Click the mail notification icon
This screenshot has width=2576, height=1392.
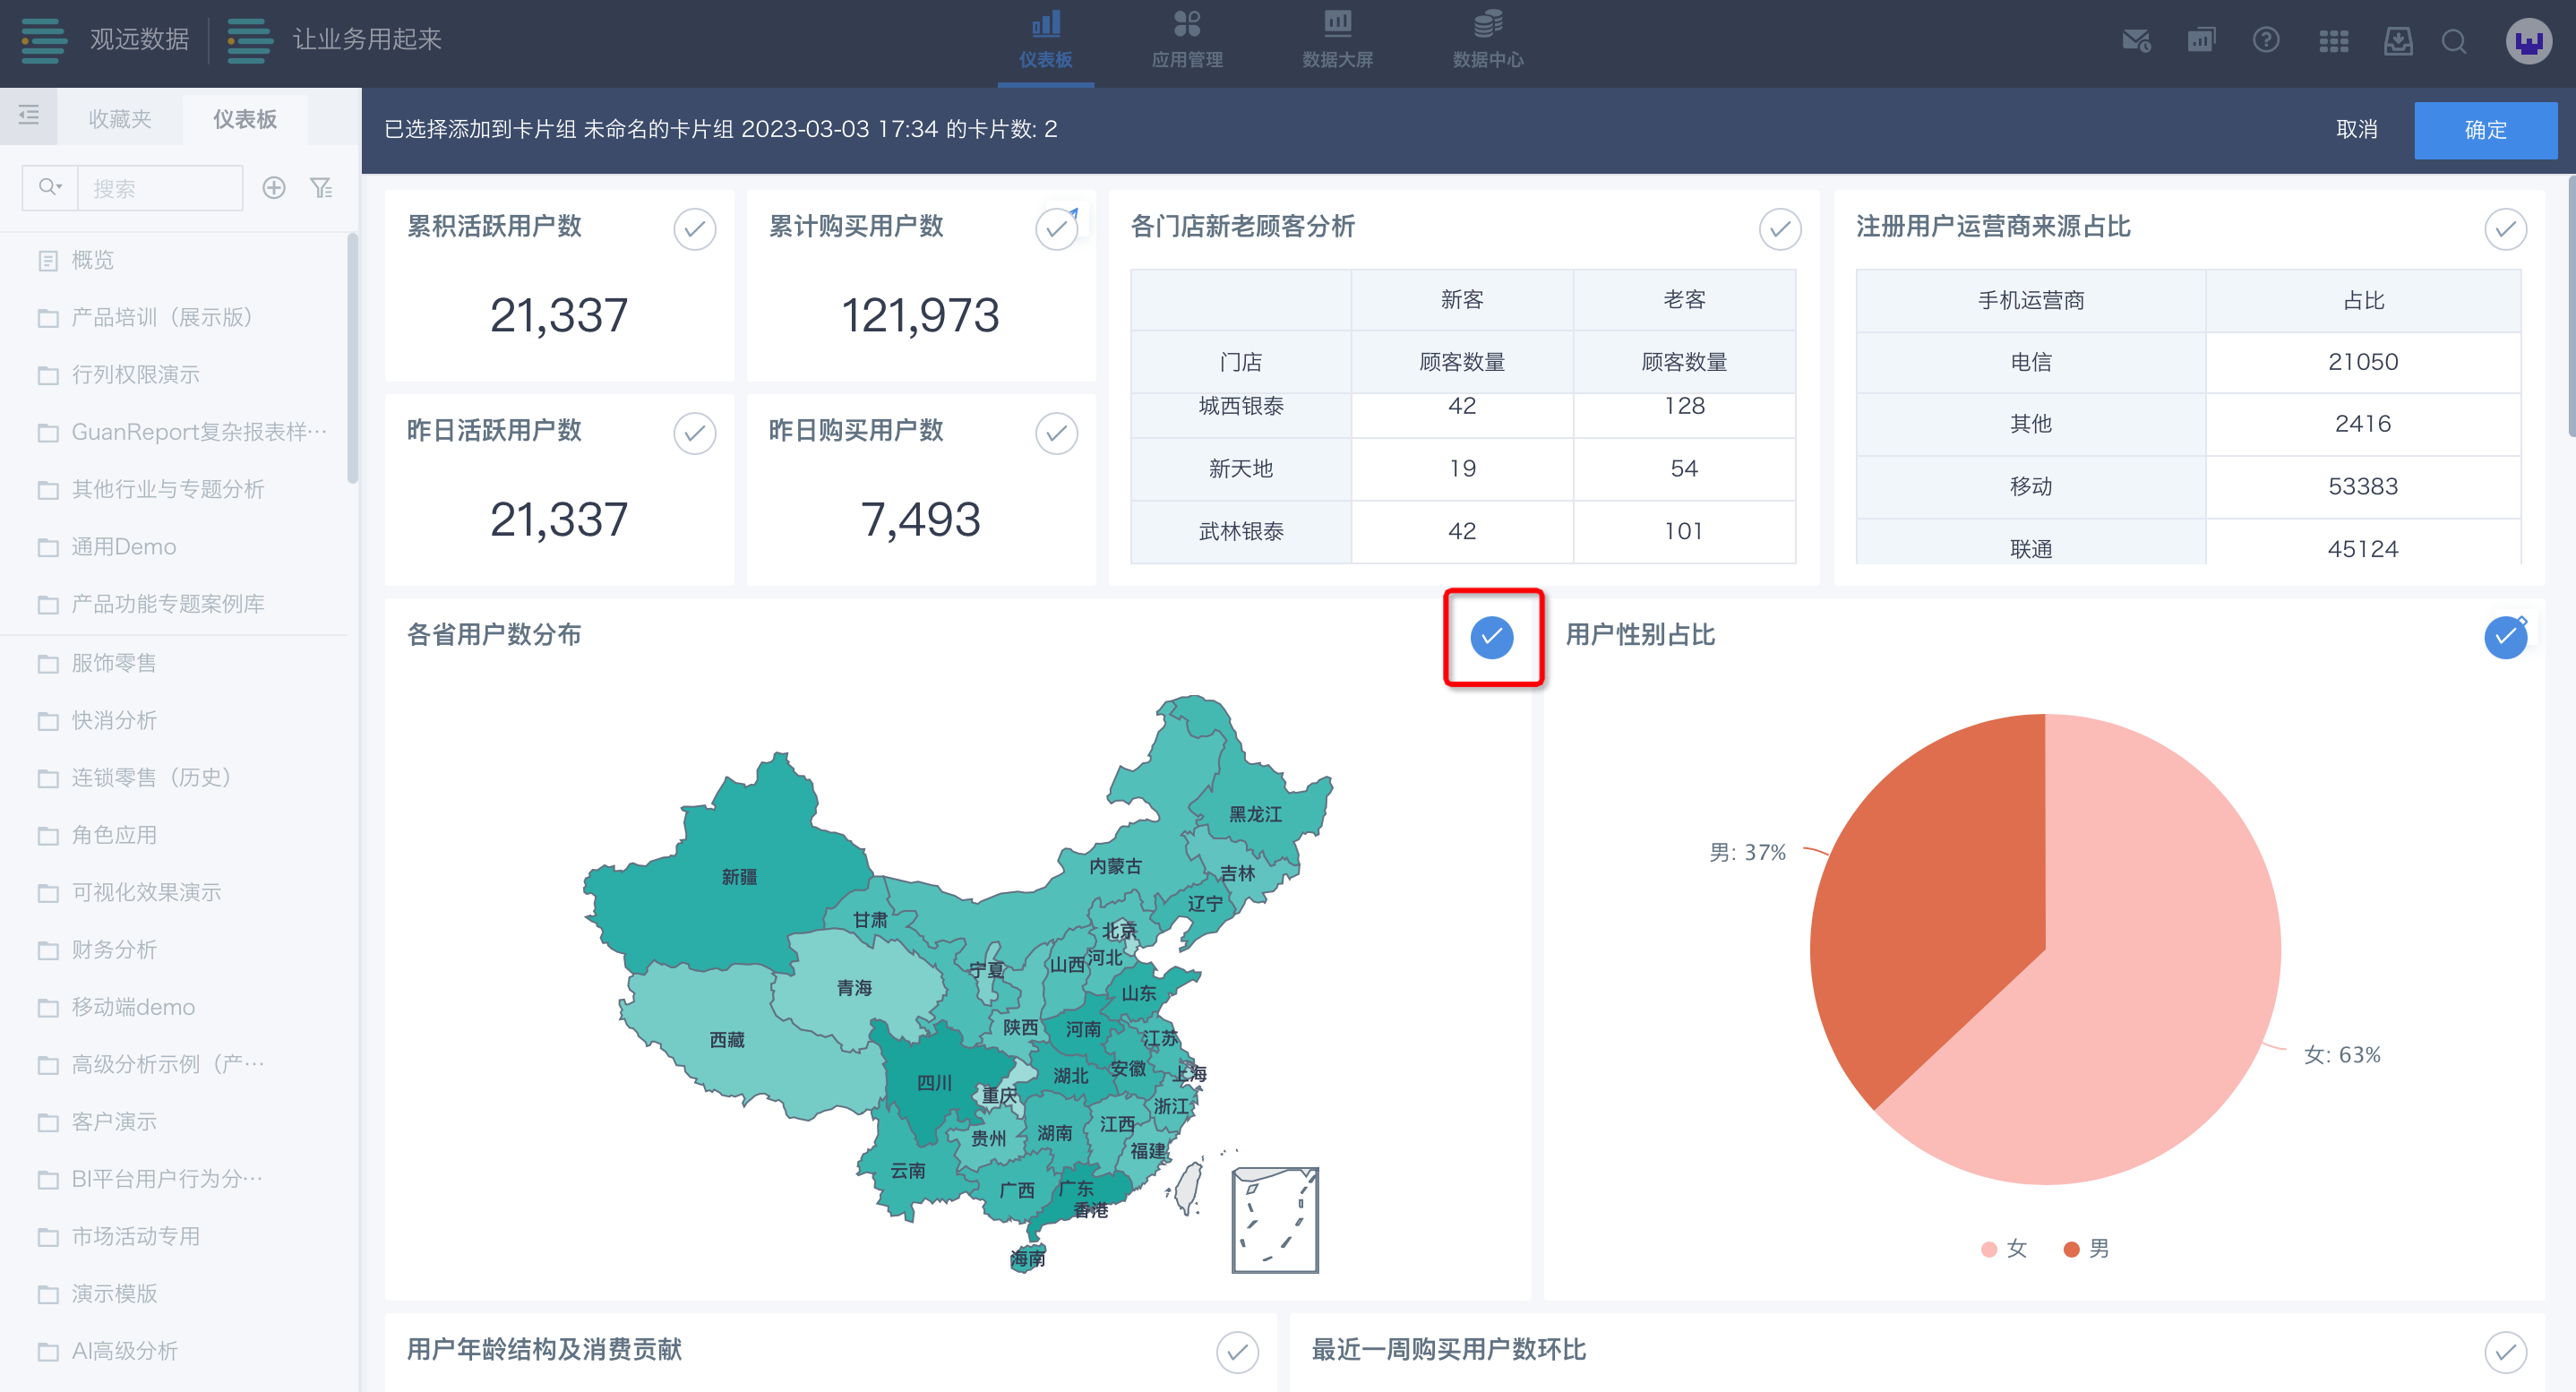2136,41
